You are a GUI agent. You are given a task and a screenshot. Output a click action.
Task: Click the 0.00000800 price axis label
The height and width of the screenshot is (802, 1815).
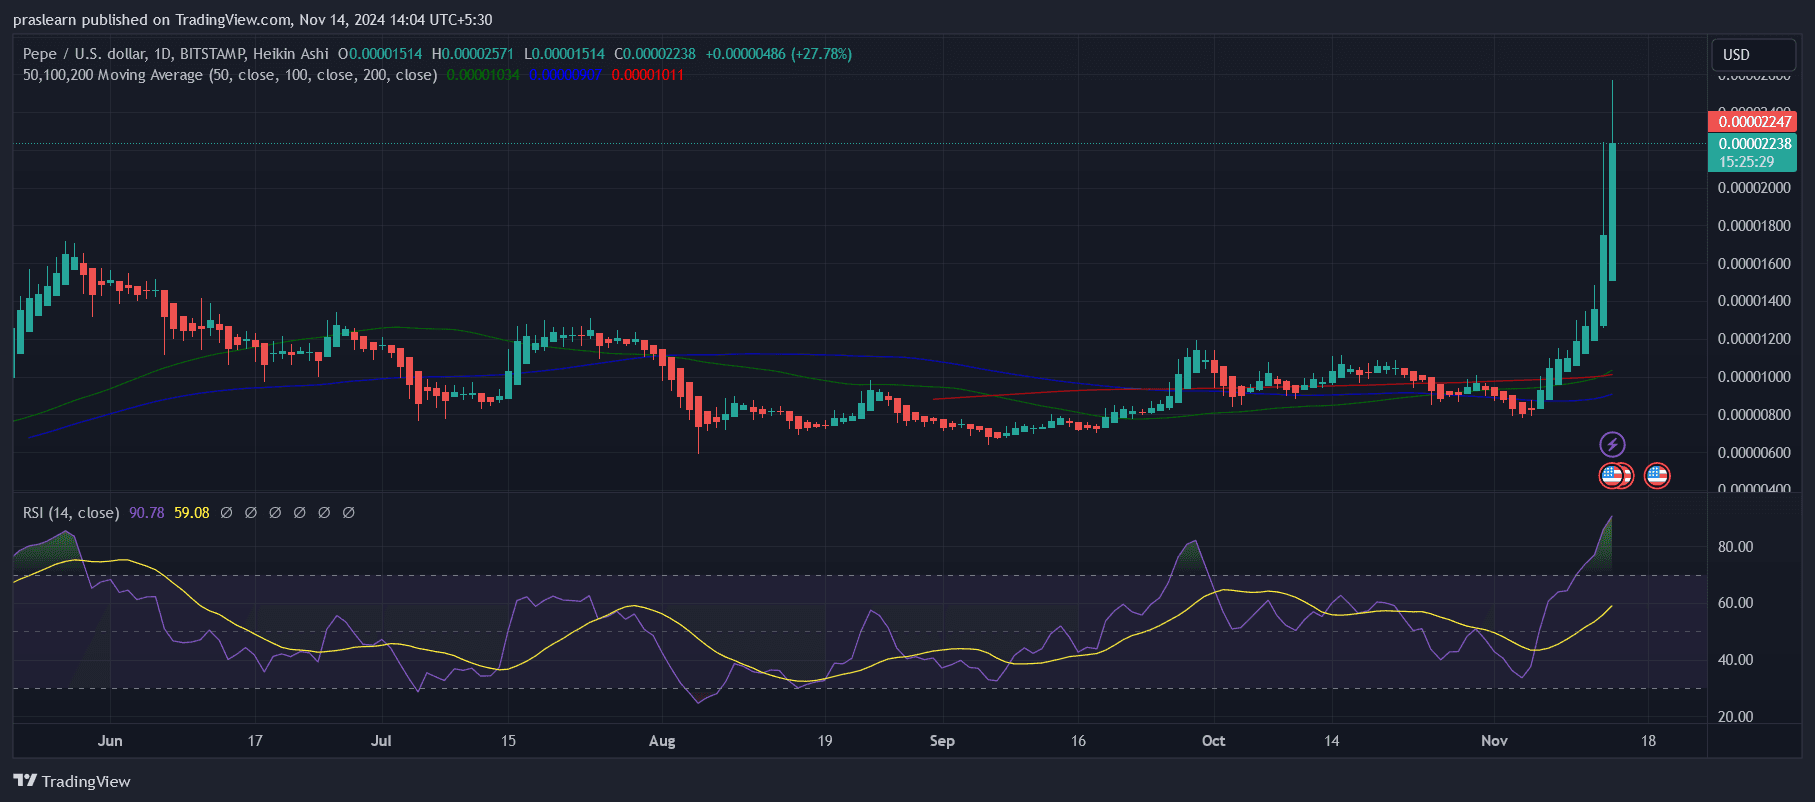(x=1754, y=415)
